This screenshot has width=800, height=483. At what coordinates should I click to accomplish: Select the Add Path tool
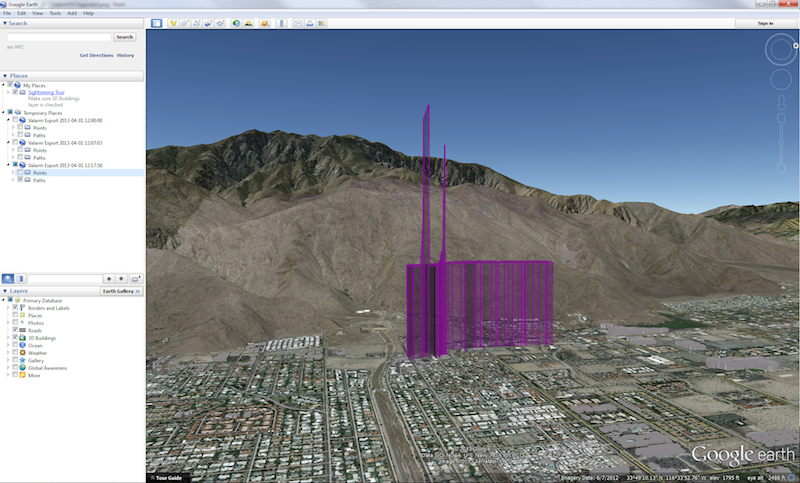[x=196, y=22]
